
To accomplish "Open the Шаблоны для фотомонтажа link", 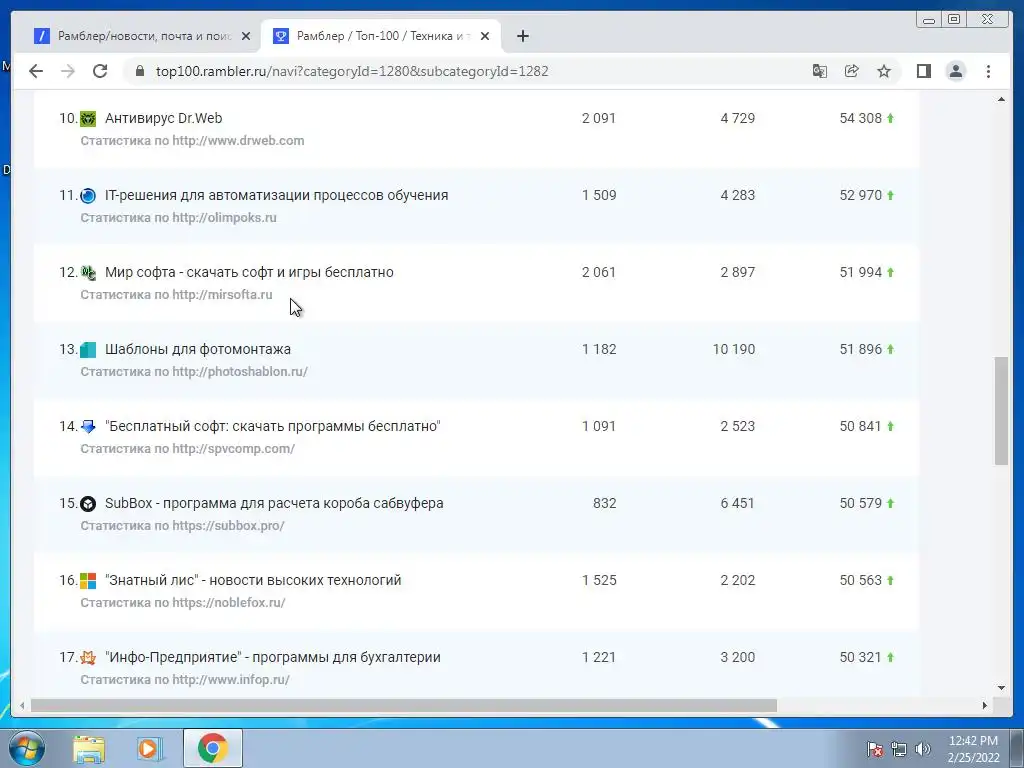I will (x=197, y=349).
